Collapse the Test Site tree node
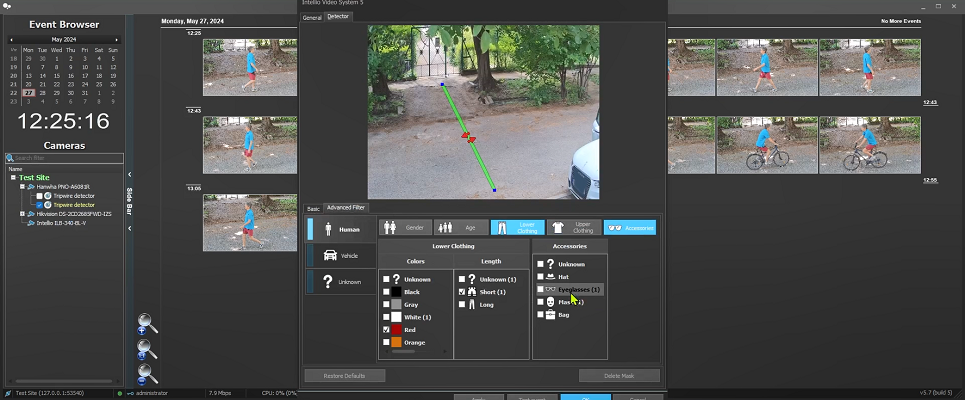Screen dimensions: 965x400 [x=13, y=177]
